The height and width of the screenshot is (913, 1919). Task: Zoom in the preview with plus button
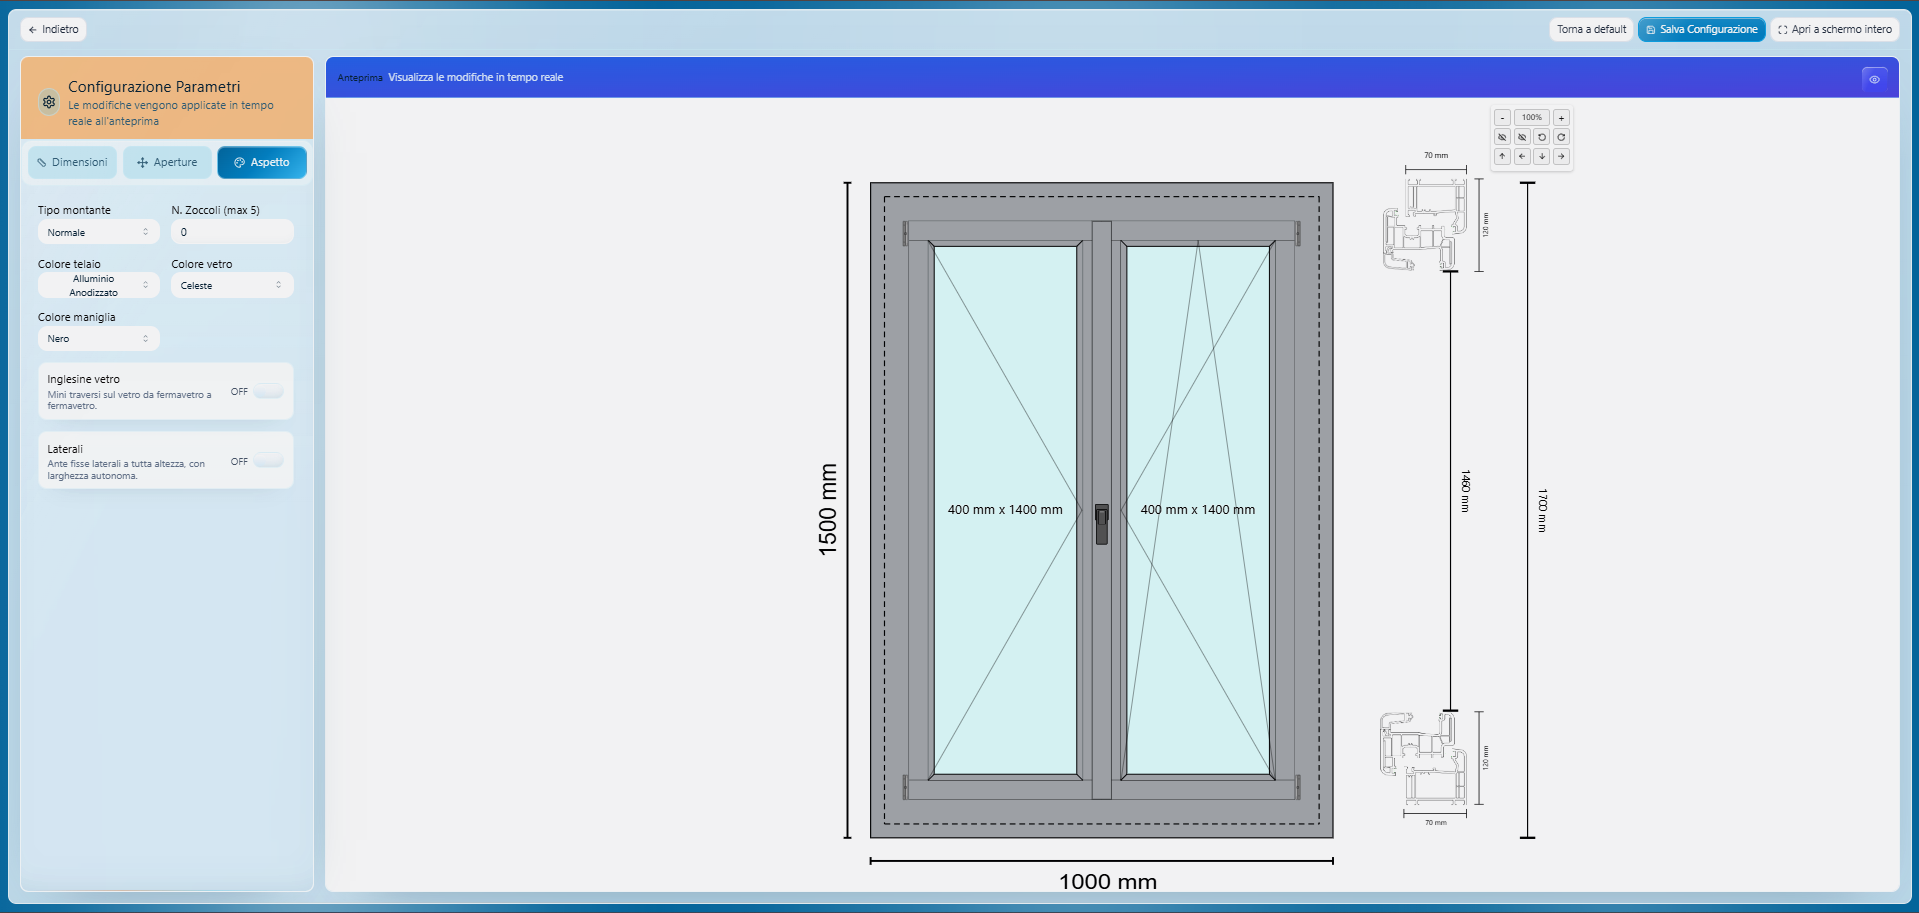pos(1561,118)
